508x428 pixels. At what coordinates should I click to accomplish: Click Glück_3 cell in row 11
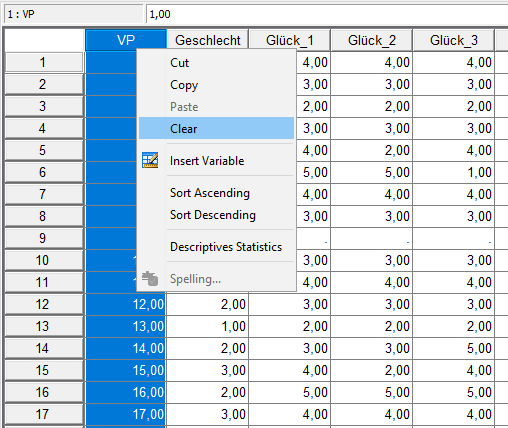454,282
